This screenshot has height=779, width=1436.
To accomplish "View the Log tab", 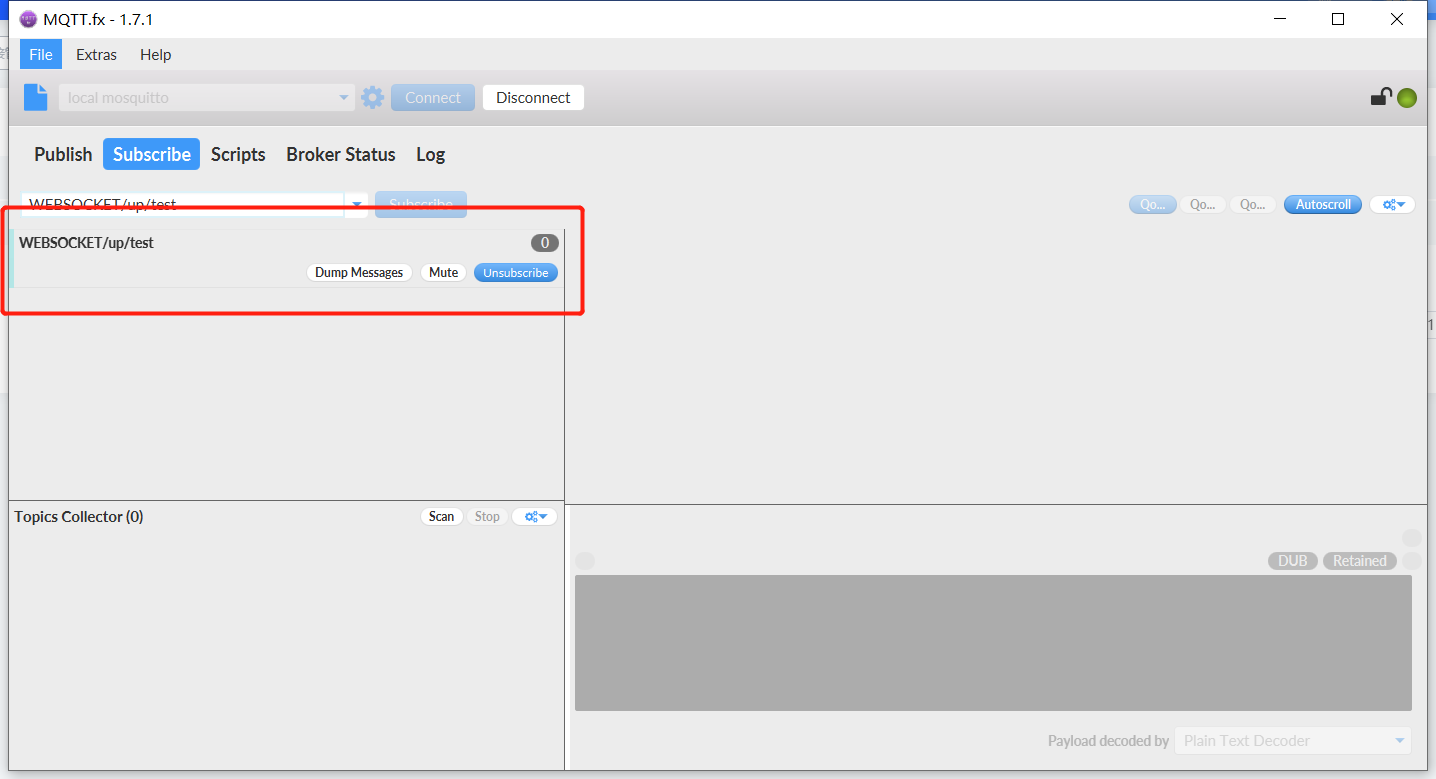I will coord(430,154).
